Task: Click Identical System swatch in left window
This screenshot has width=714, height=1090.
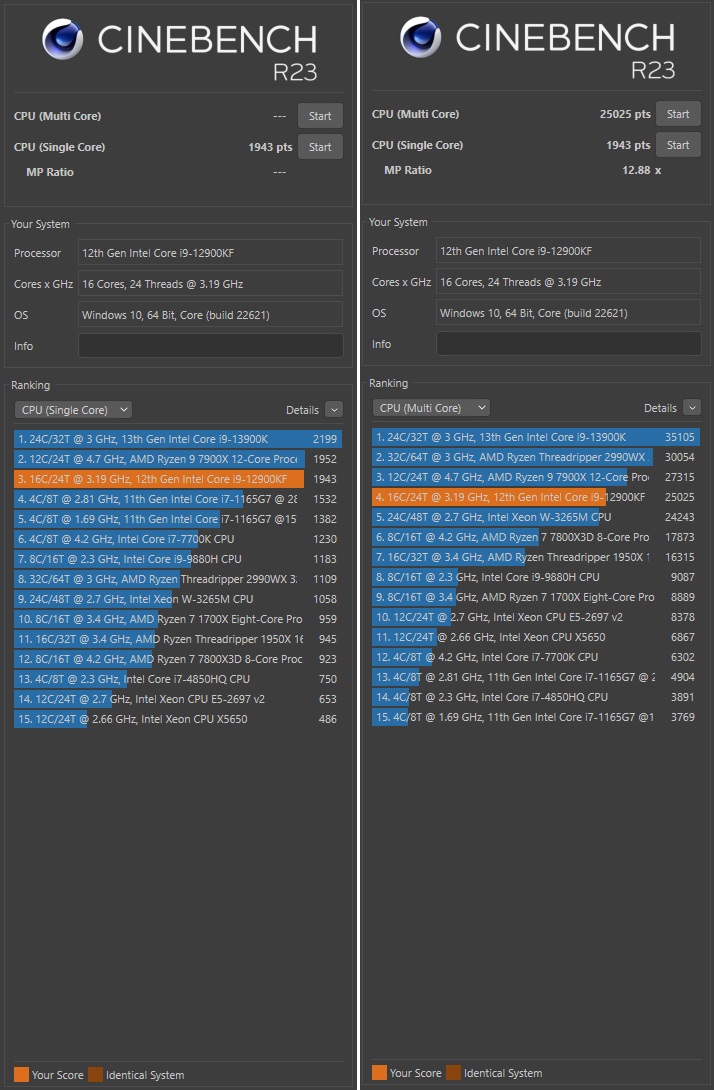Action: tap(95, 1075)
